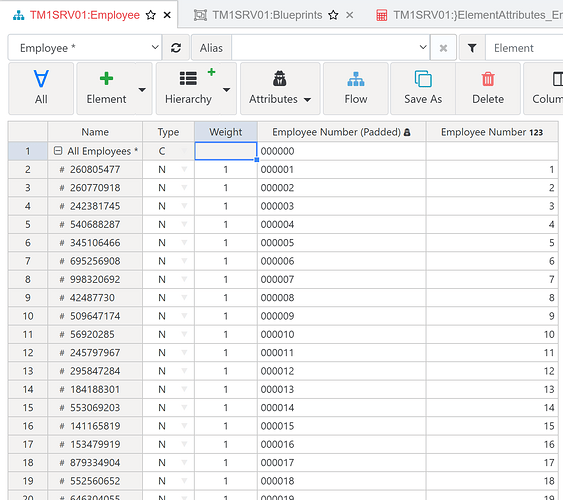
Task: Open the Employee hierarchy dropdown
Action: (x=85, y=48)
